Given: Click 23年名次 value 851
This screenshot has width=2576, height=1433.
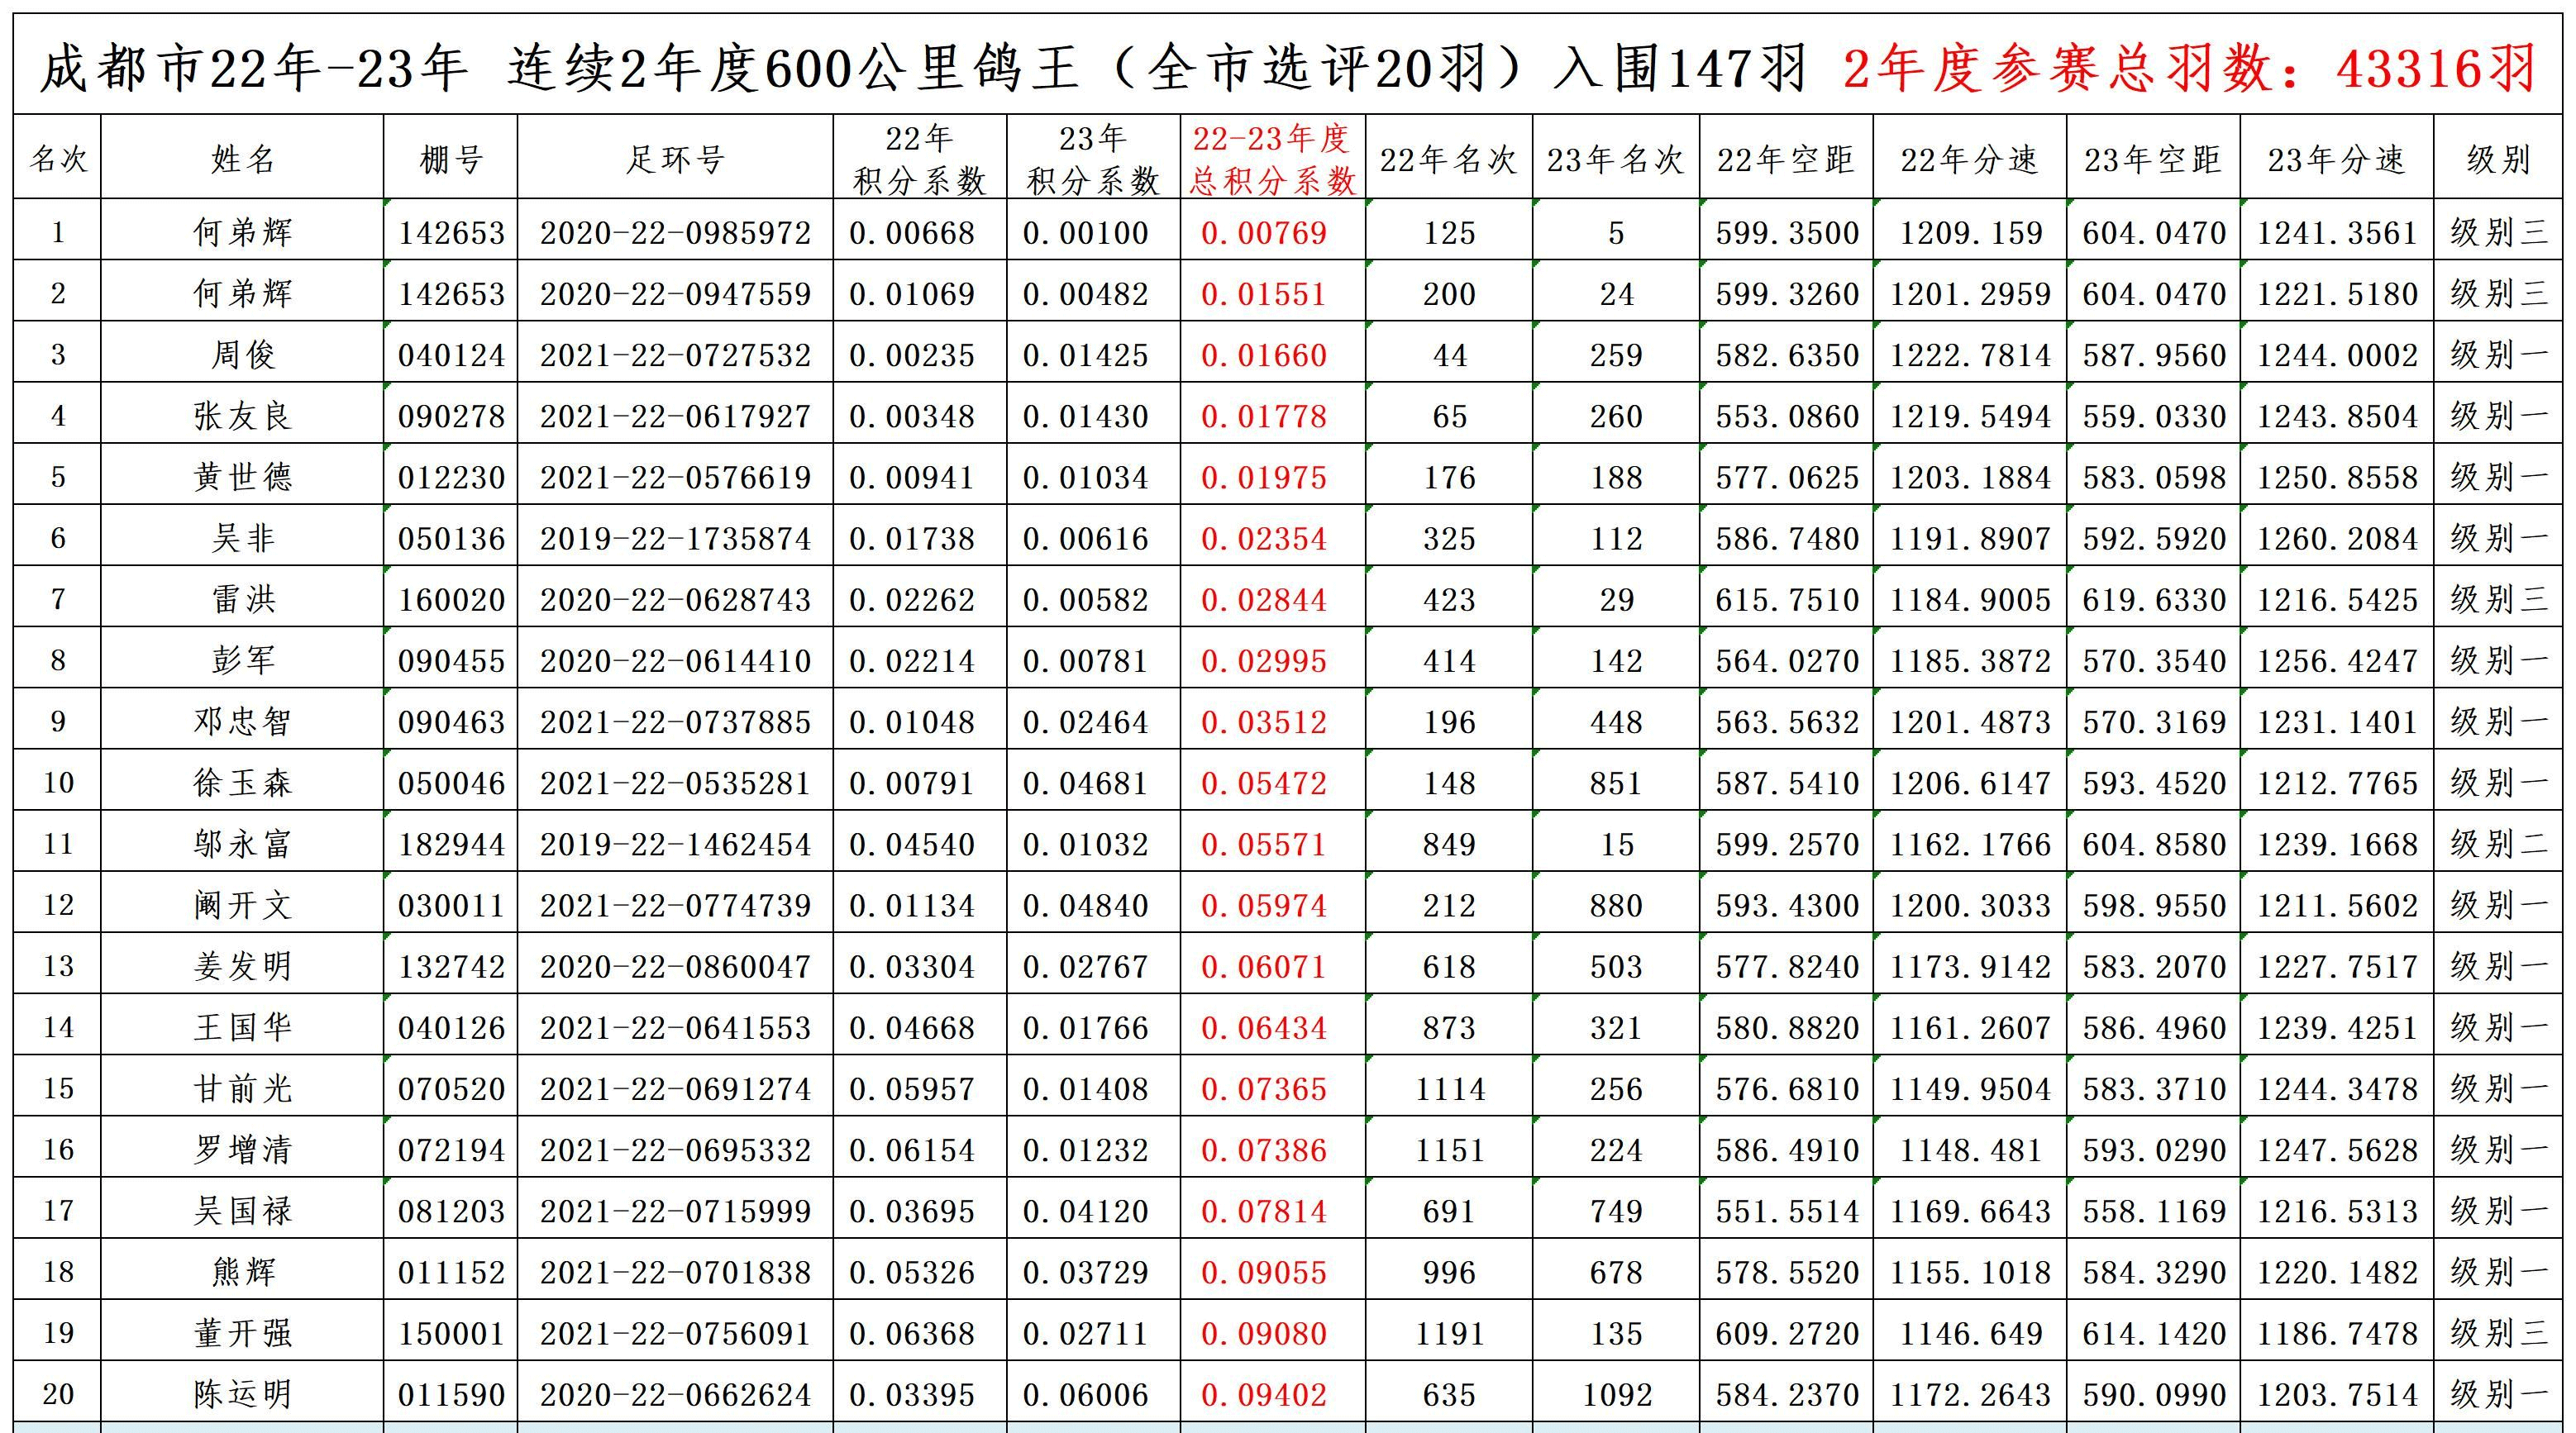Looking at the screenshot, I should (x=1616, y=783).
